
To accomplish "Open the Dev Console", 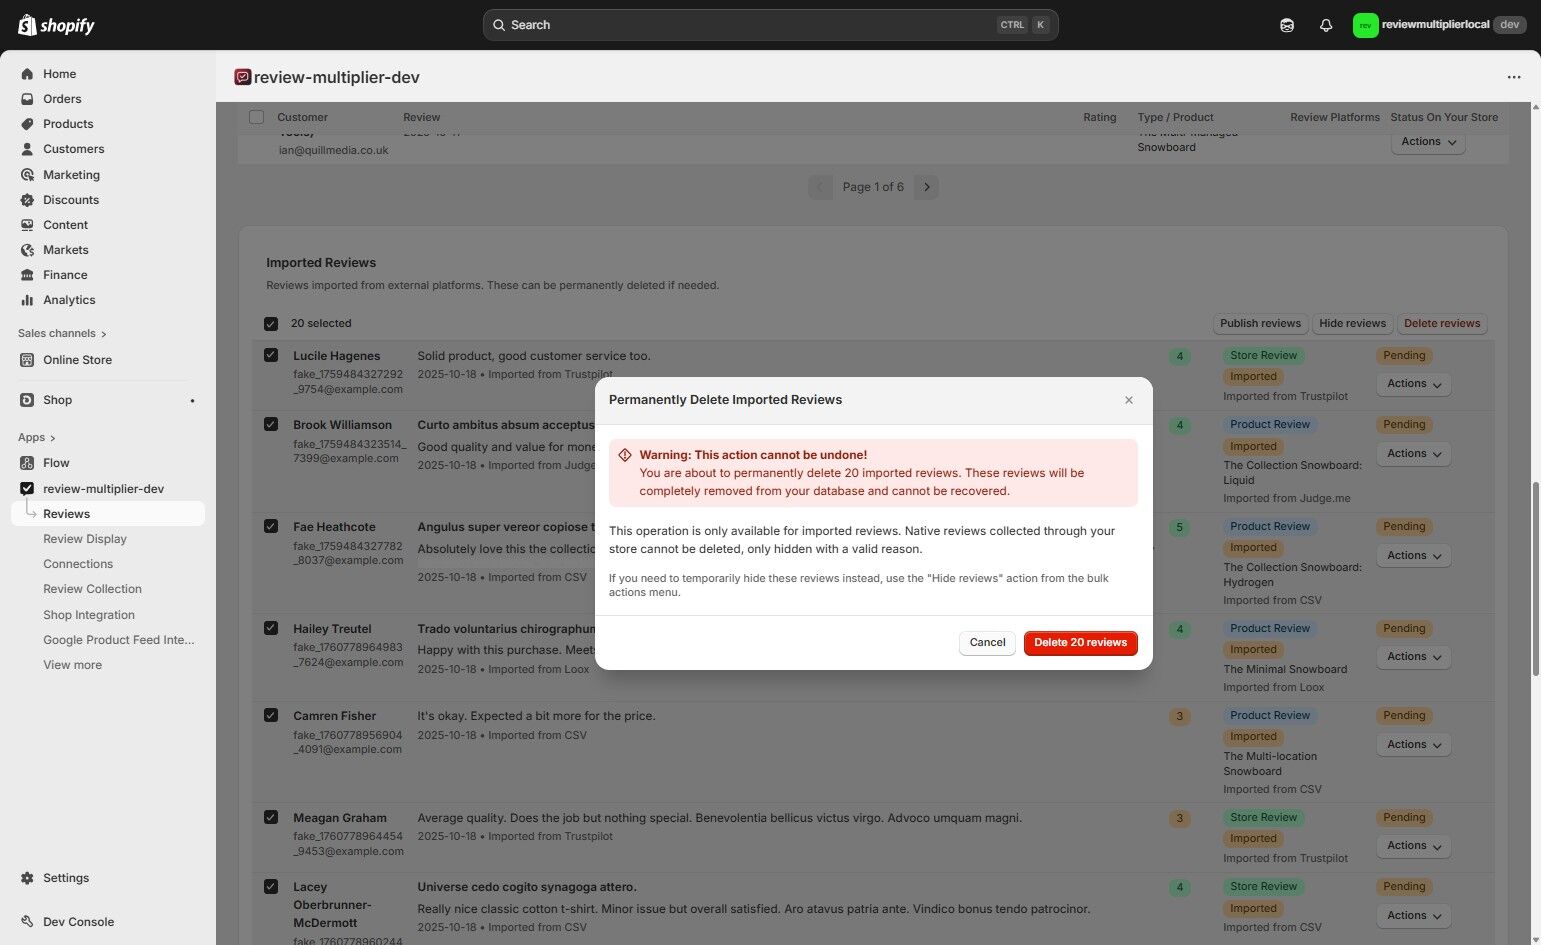I will pos(77,921).
